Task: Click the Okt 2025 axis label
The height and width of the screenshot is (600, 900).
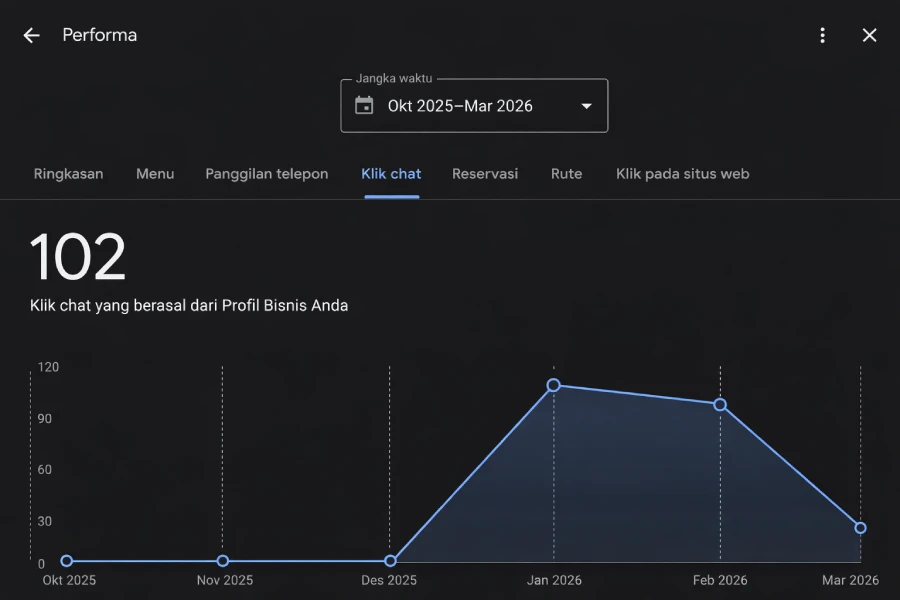Action: pyautogui.click(x=69, y=580)
